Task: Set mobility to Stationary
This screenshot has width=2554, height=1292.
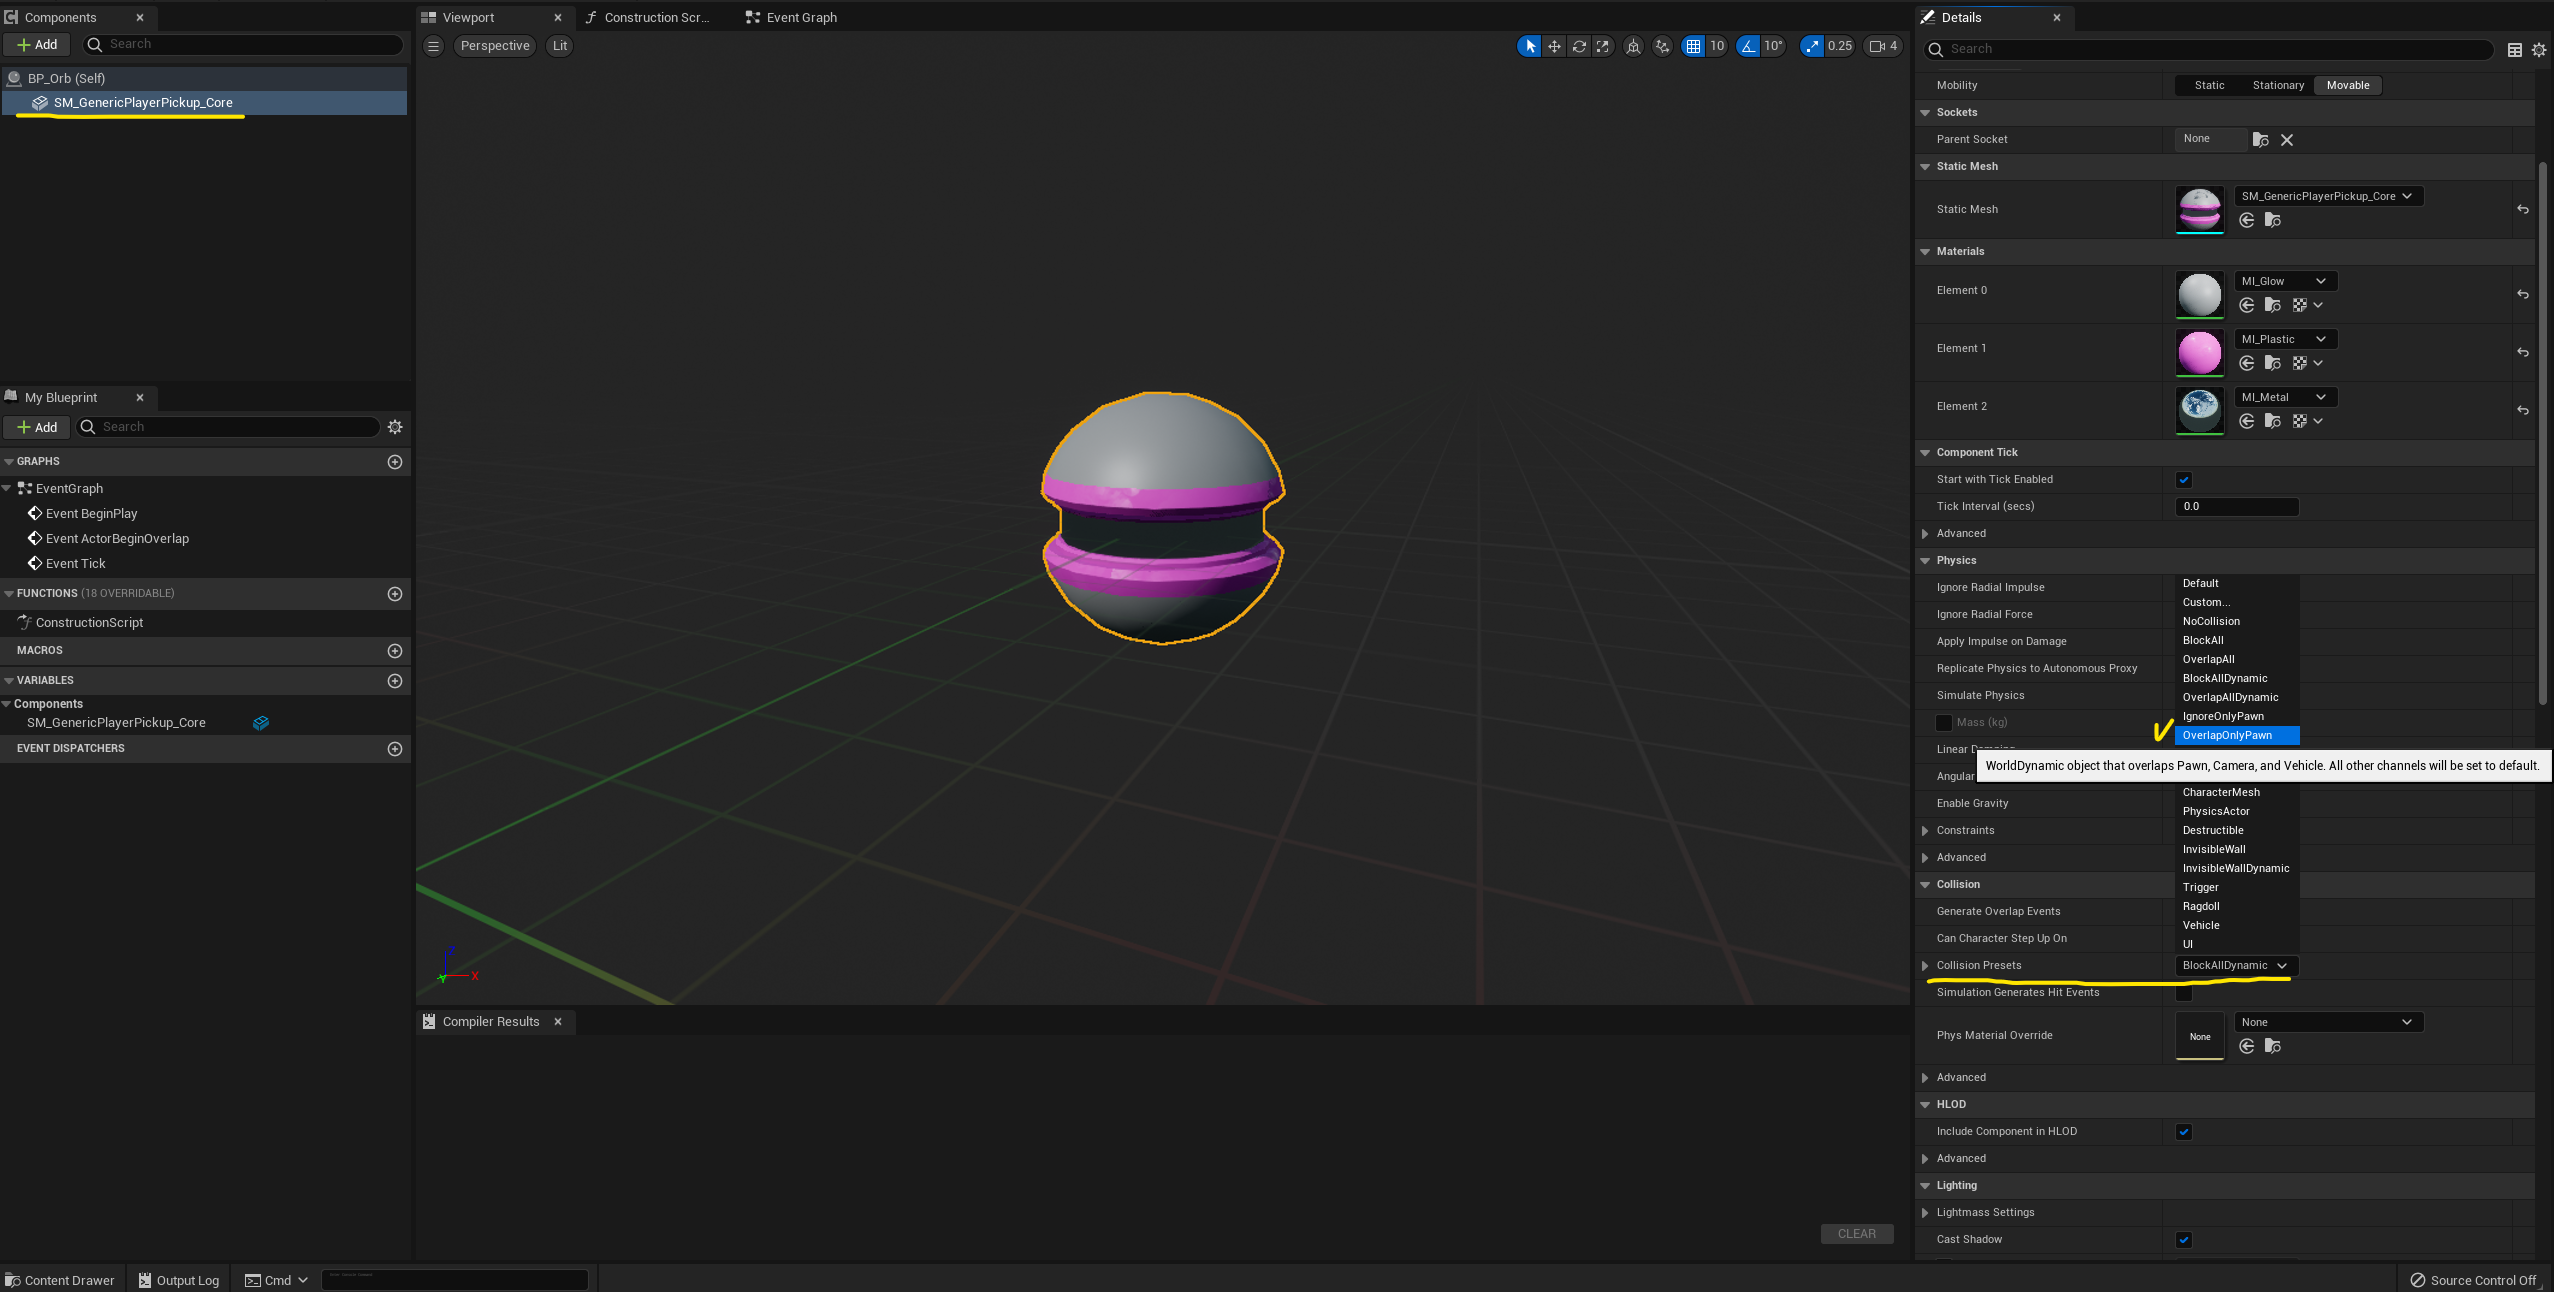Action: pyautogui.click(x=2278, y=86)
